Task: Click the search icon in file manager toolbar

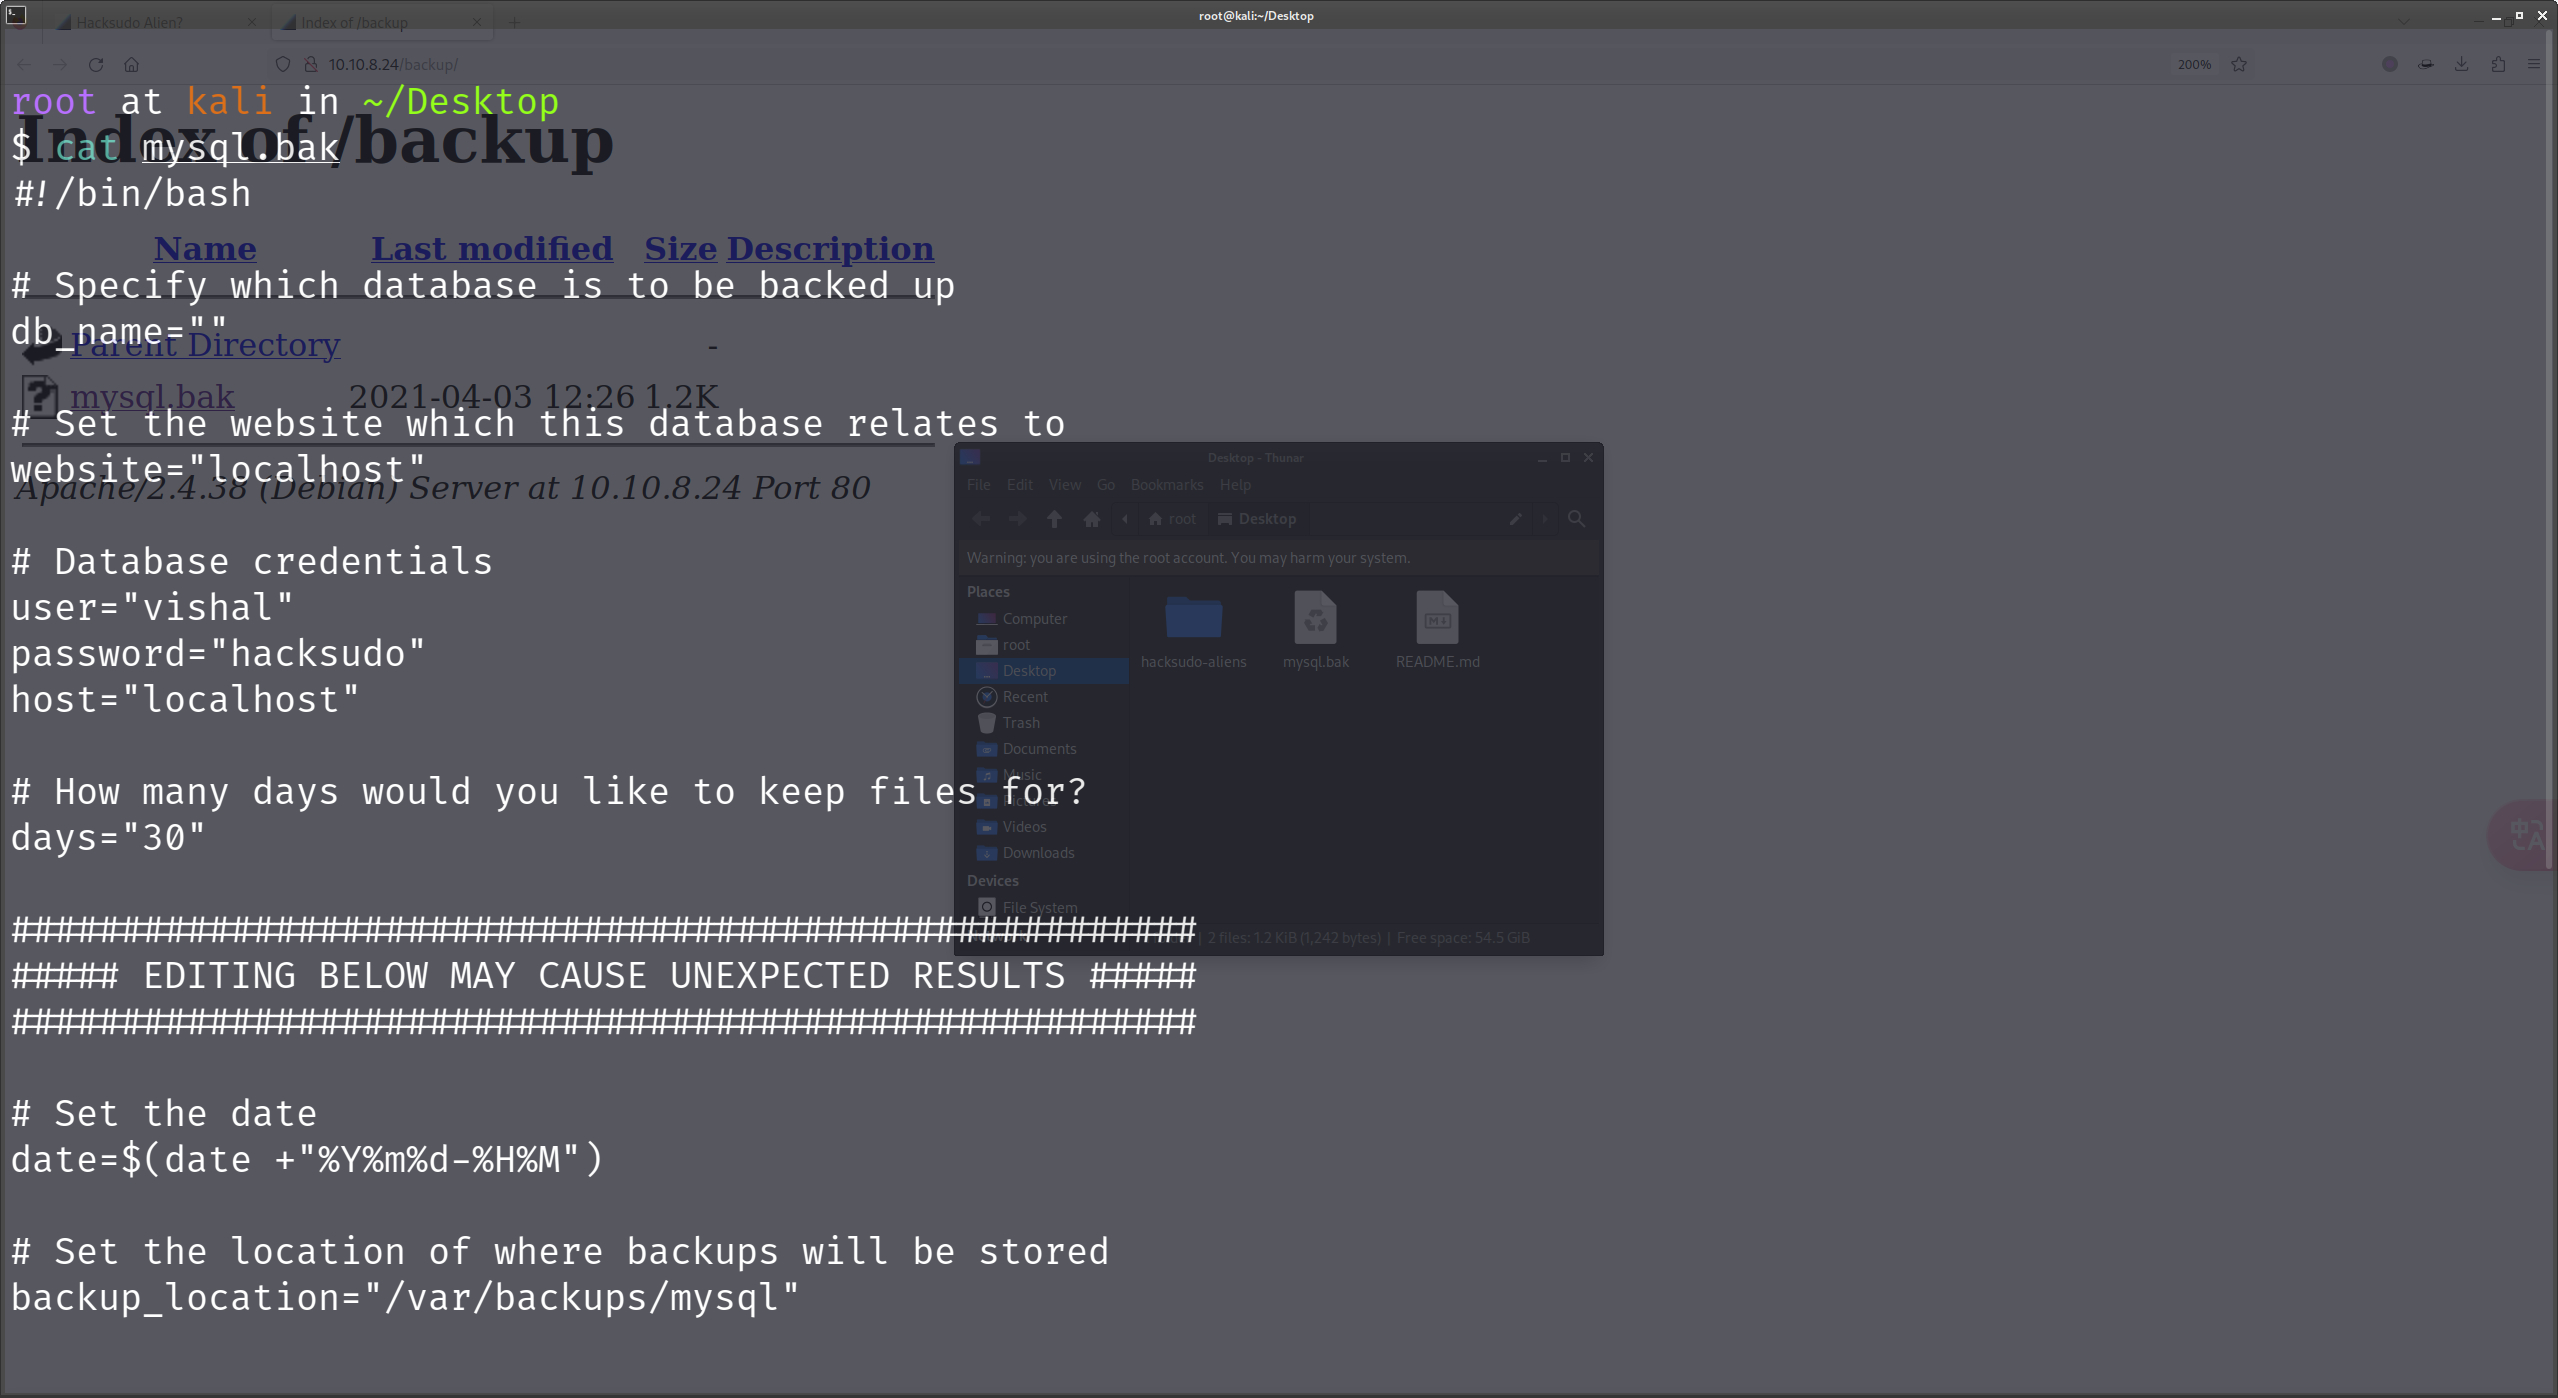Action: [x=1575, y=518]
